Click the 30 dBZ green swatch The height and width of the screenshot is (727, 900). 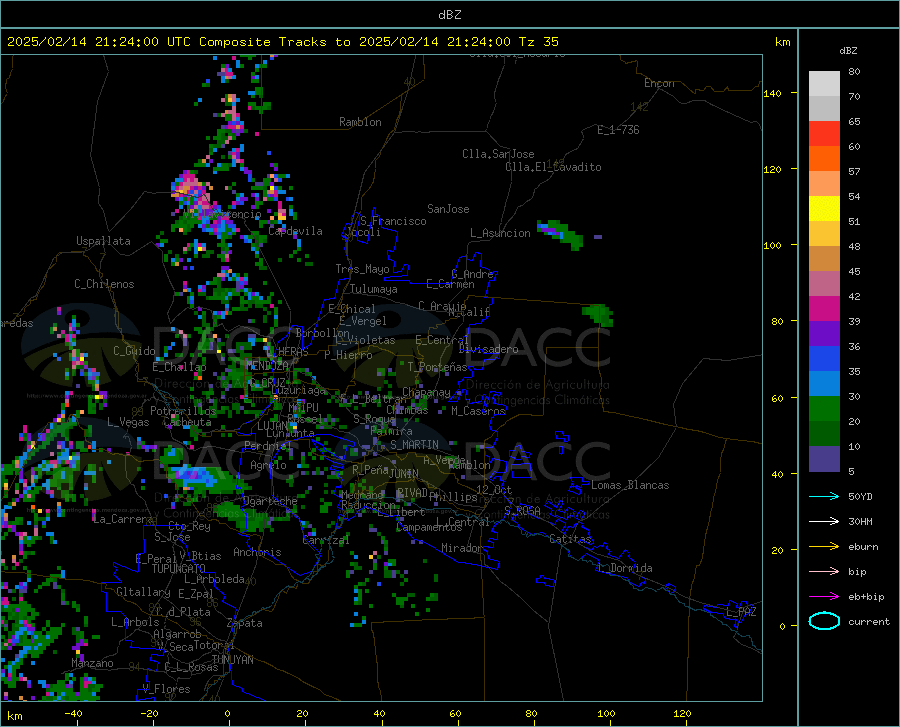(824, 409)
